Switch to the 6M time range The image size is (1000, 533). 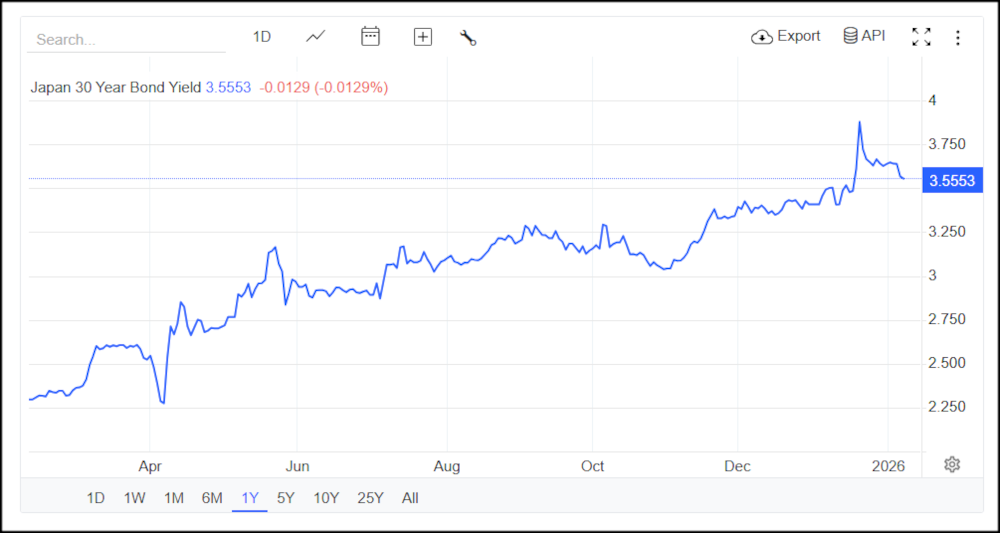[211, 498]
